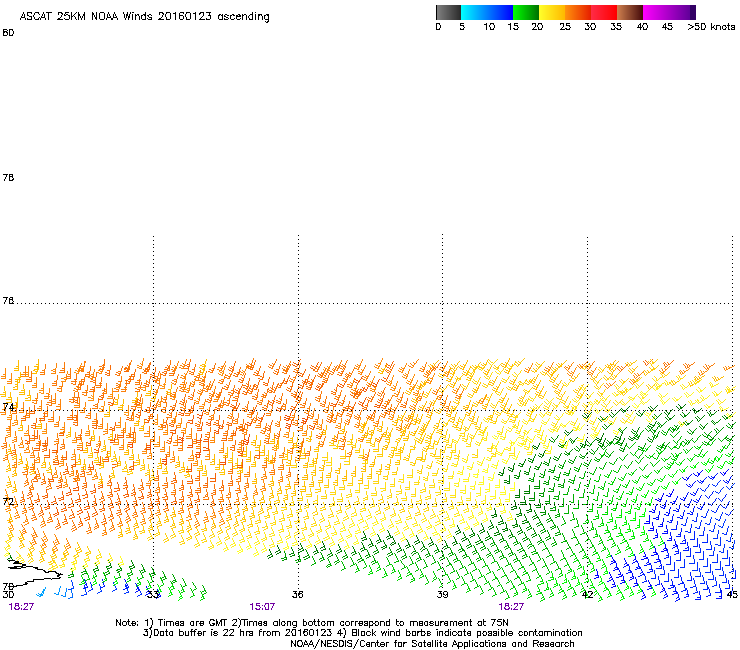Click the latitude label '70' on the left axis

click(8, 587)
